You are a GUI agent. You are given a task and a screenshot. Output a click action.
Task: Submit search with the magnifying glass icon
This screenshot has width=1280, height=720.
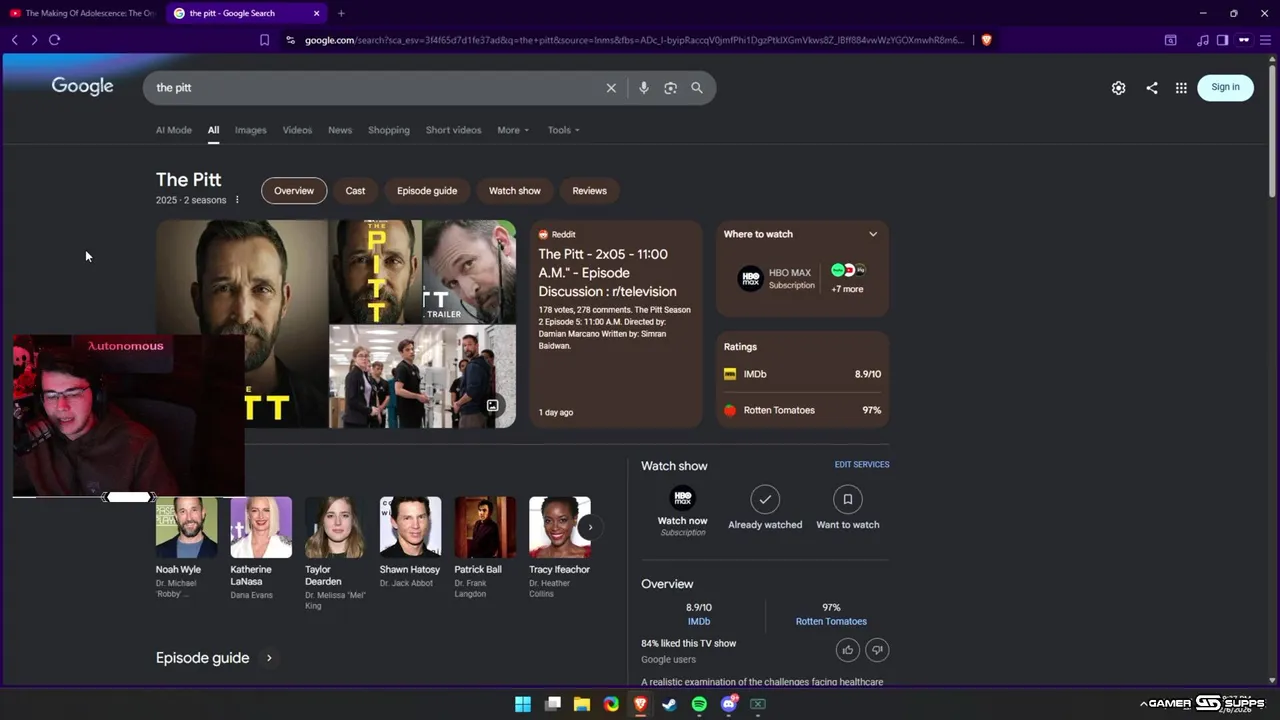pos(697,88)
